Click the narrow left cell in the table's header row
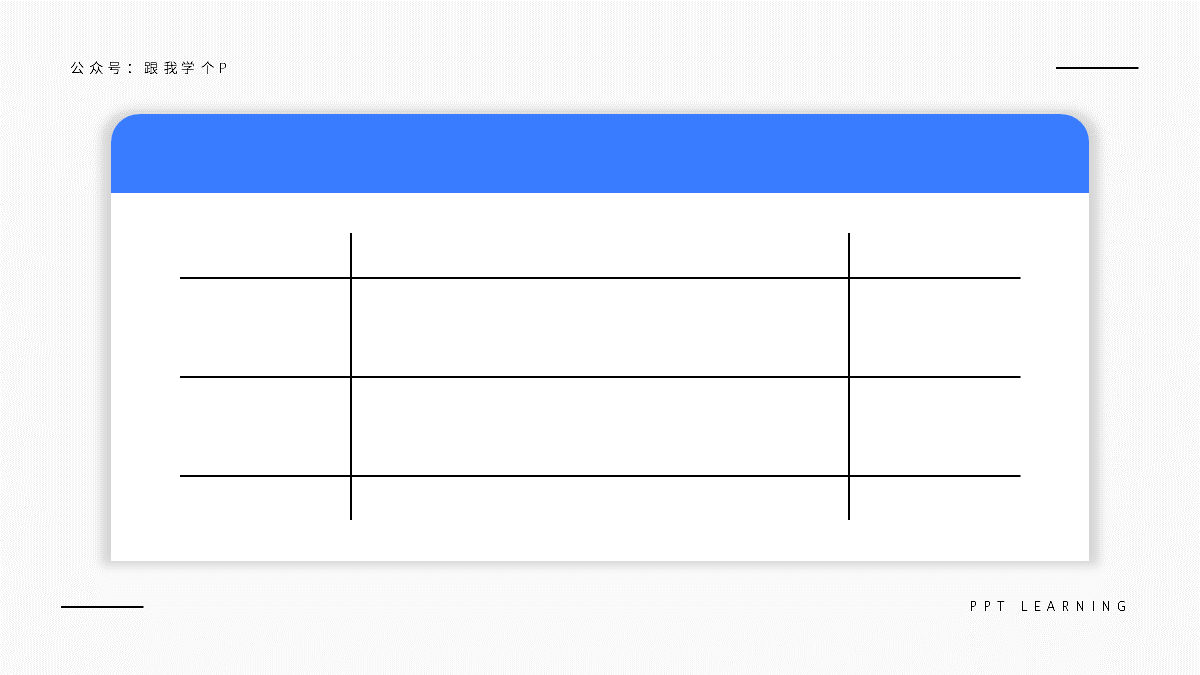The height and width of the screenshot is (675, 1200). pyautogui.click(x=265, y=255)
